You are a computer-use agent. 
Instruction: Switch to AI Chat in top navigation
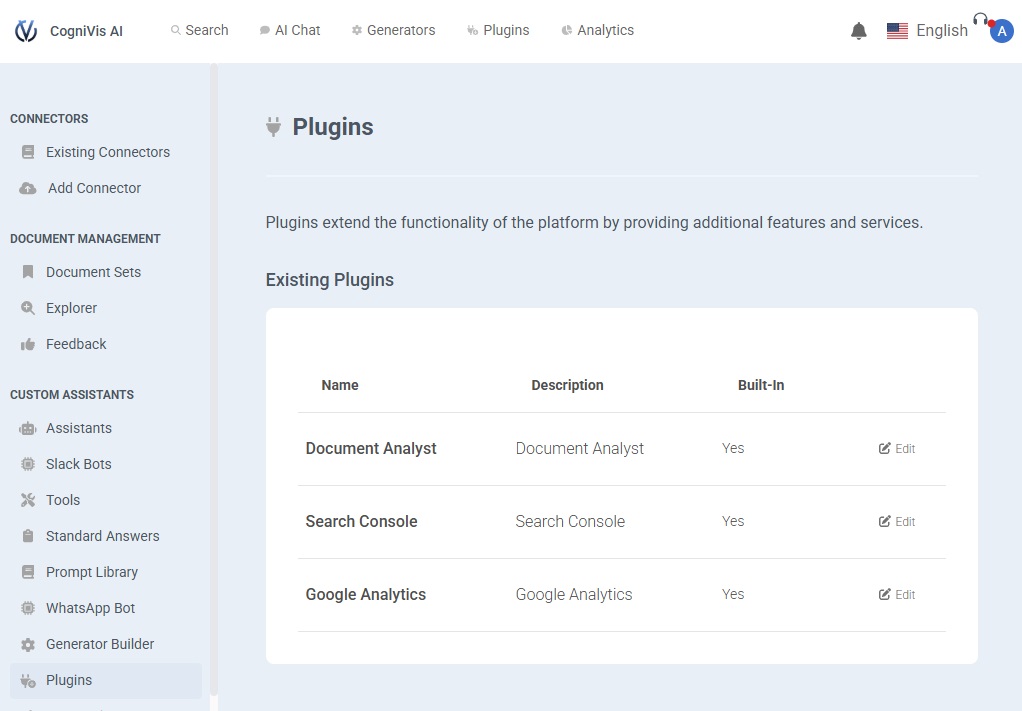tap(289, 30)
